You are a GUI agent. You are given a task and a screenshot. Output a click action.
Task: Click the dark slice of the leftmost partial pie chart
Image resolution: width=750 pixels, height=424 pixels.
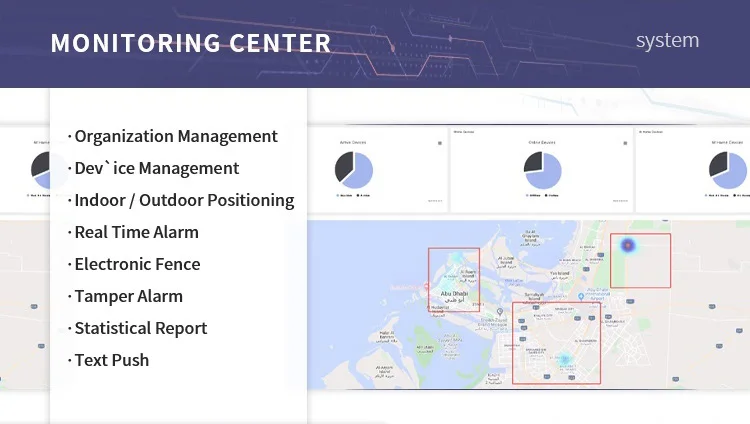pos(40,165)
